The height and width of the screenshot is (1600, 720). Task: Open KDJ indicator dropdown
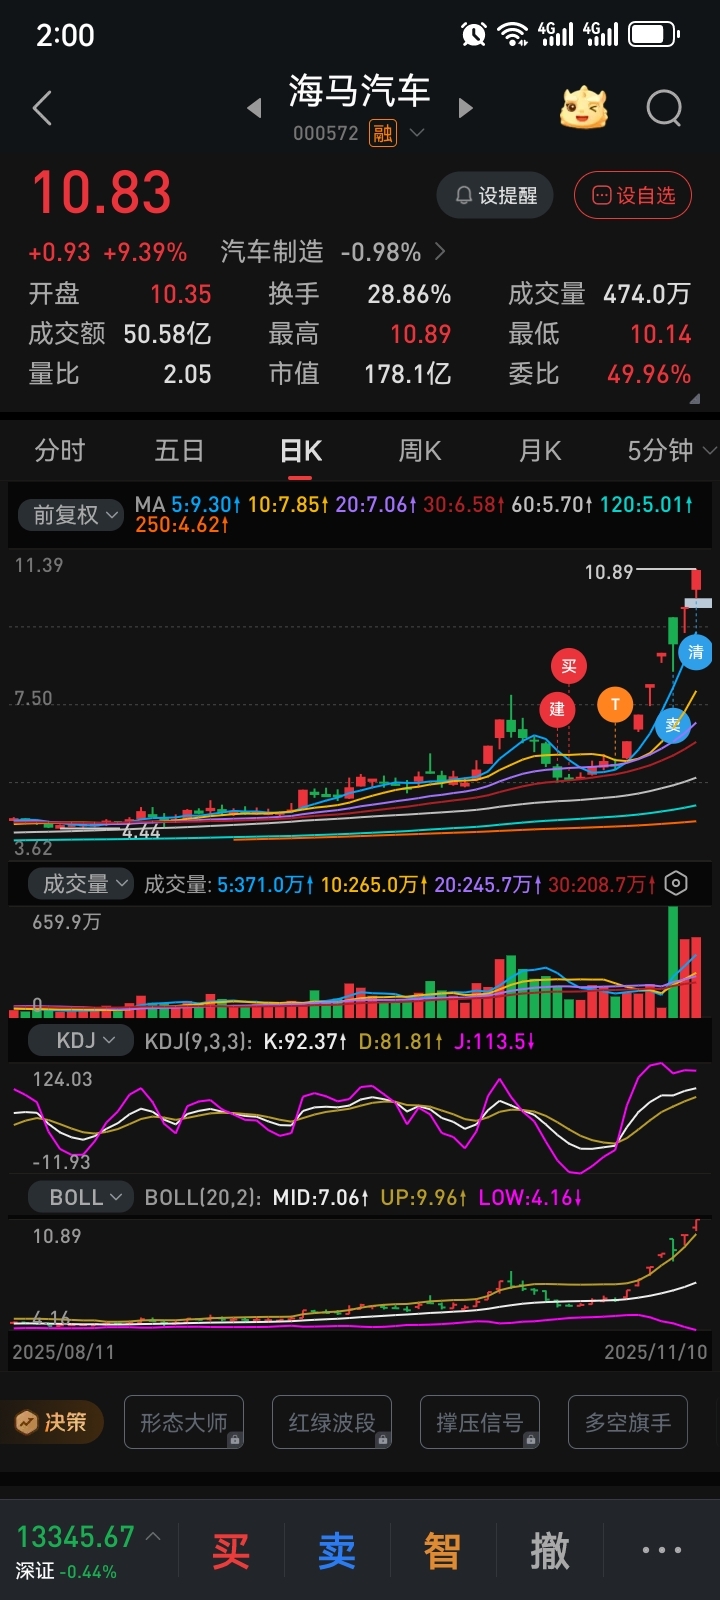[82, 1041]
